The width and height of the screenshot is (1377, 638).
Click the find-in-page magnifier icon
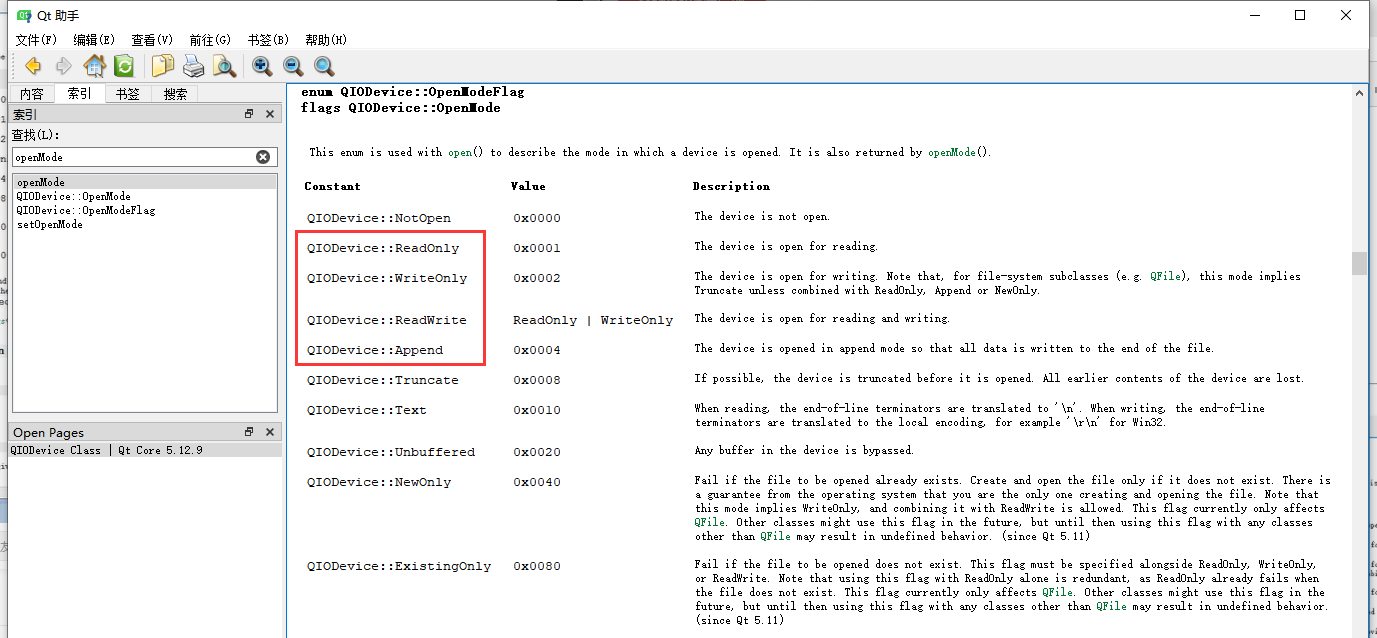[x=224, y=66]
